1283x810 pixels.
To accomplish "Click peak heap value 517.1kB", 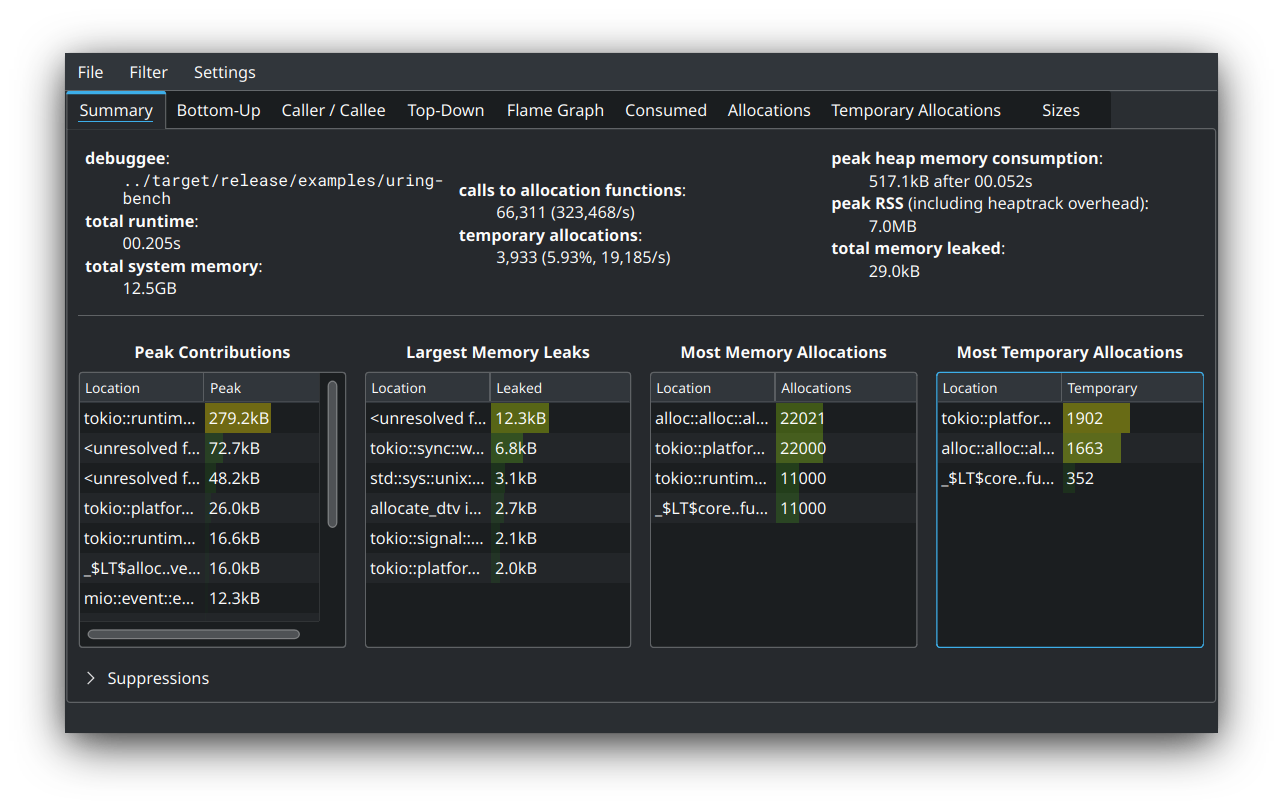I will point(950,181).
